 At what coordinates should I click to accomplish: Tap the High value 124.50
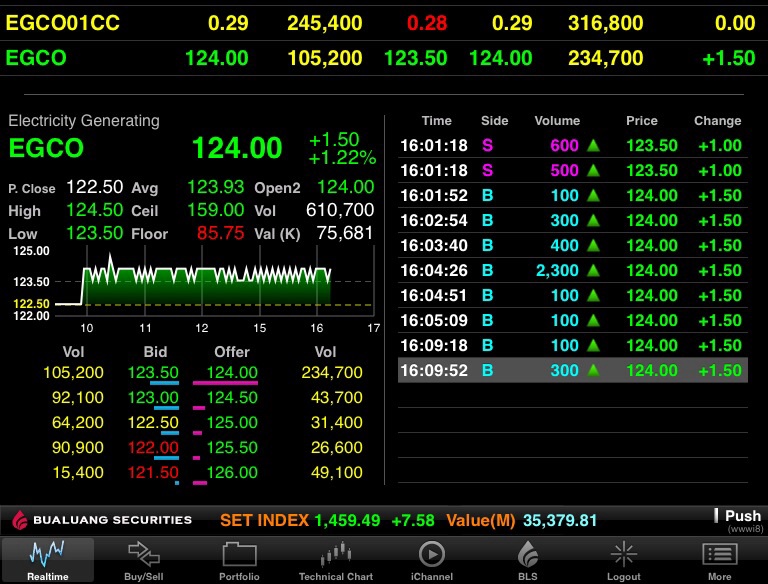pyautogui.click(x=95, y=210)
